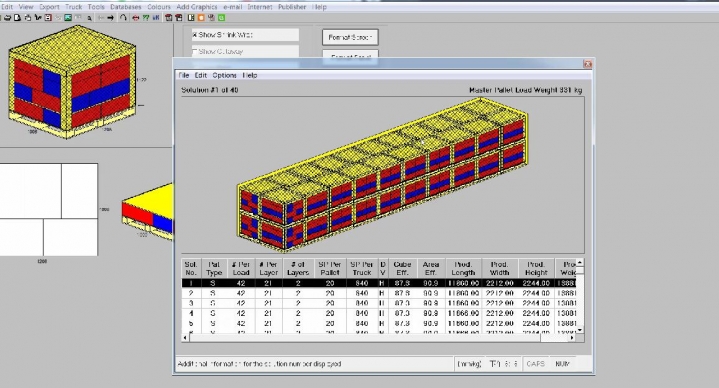This screenshot has width=719, height=388.
Task: Click the curved rotate arrow icon
Action: click(123, 17)
